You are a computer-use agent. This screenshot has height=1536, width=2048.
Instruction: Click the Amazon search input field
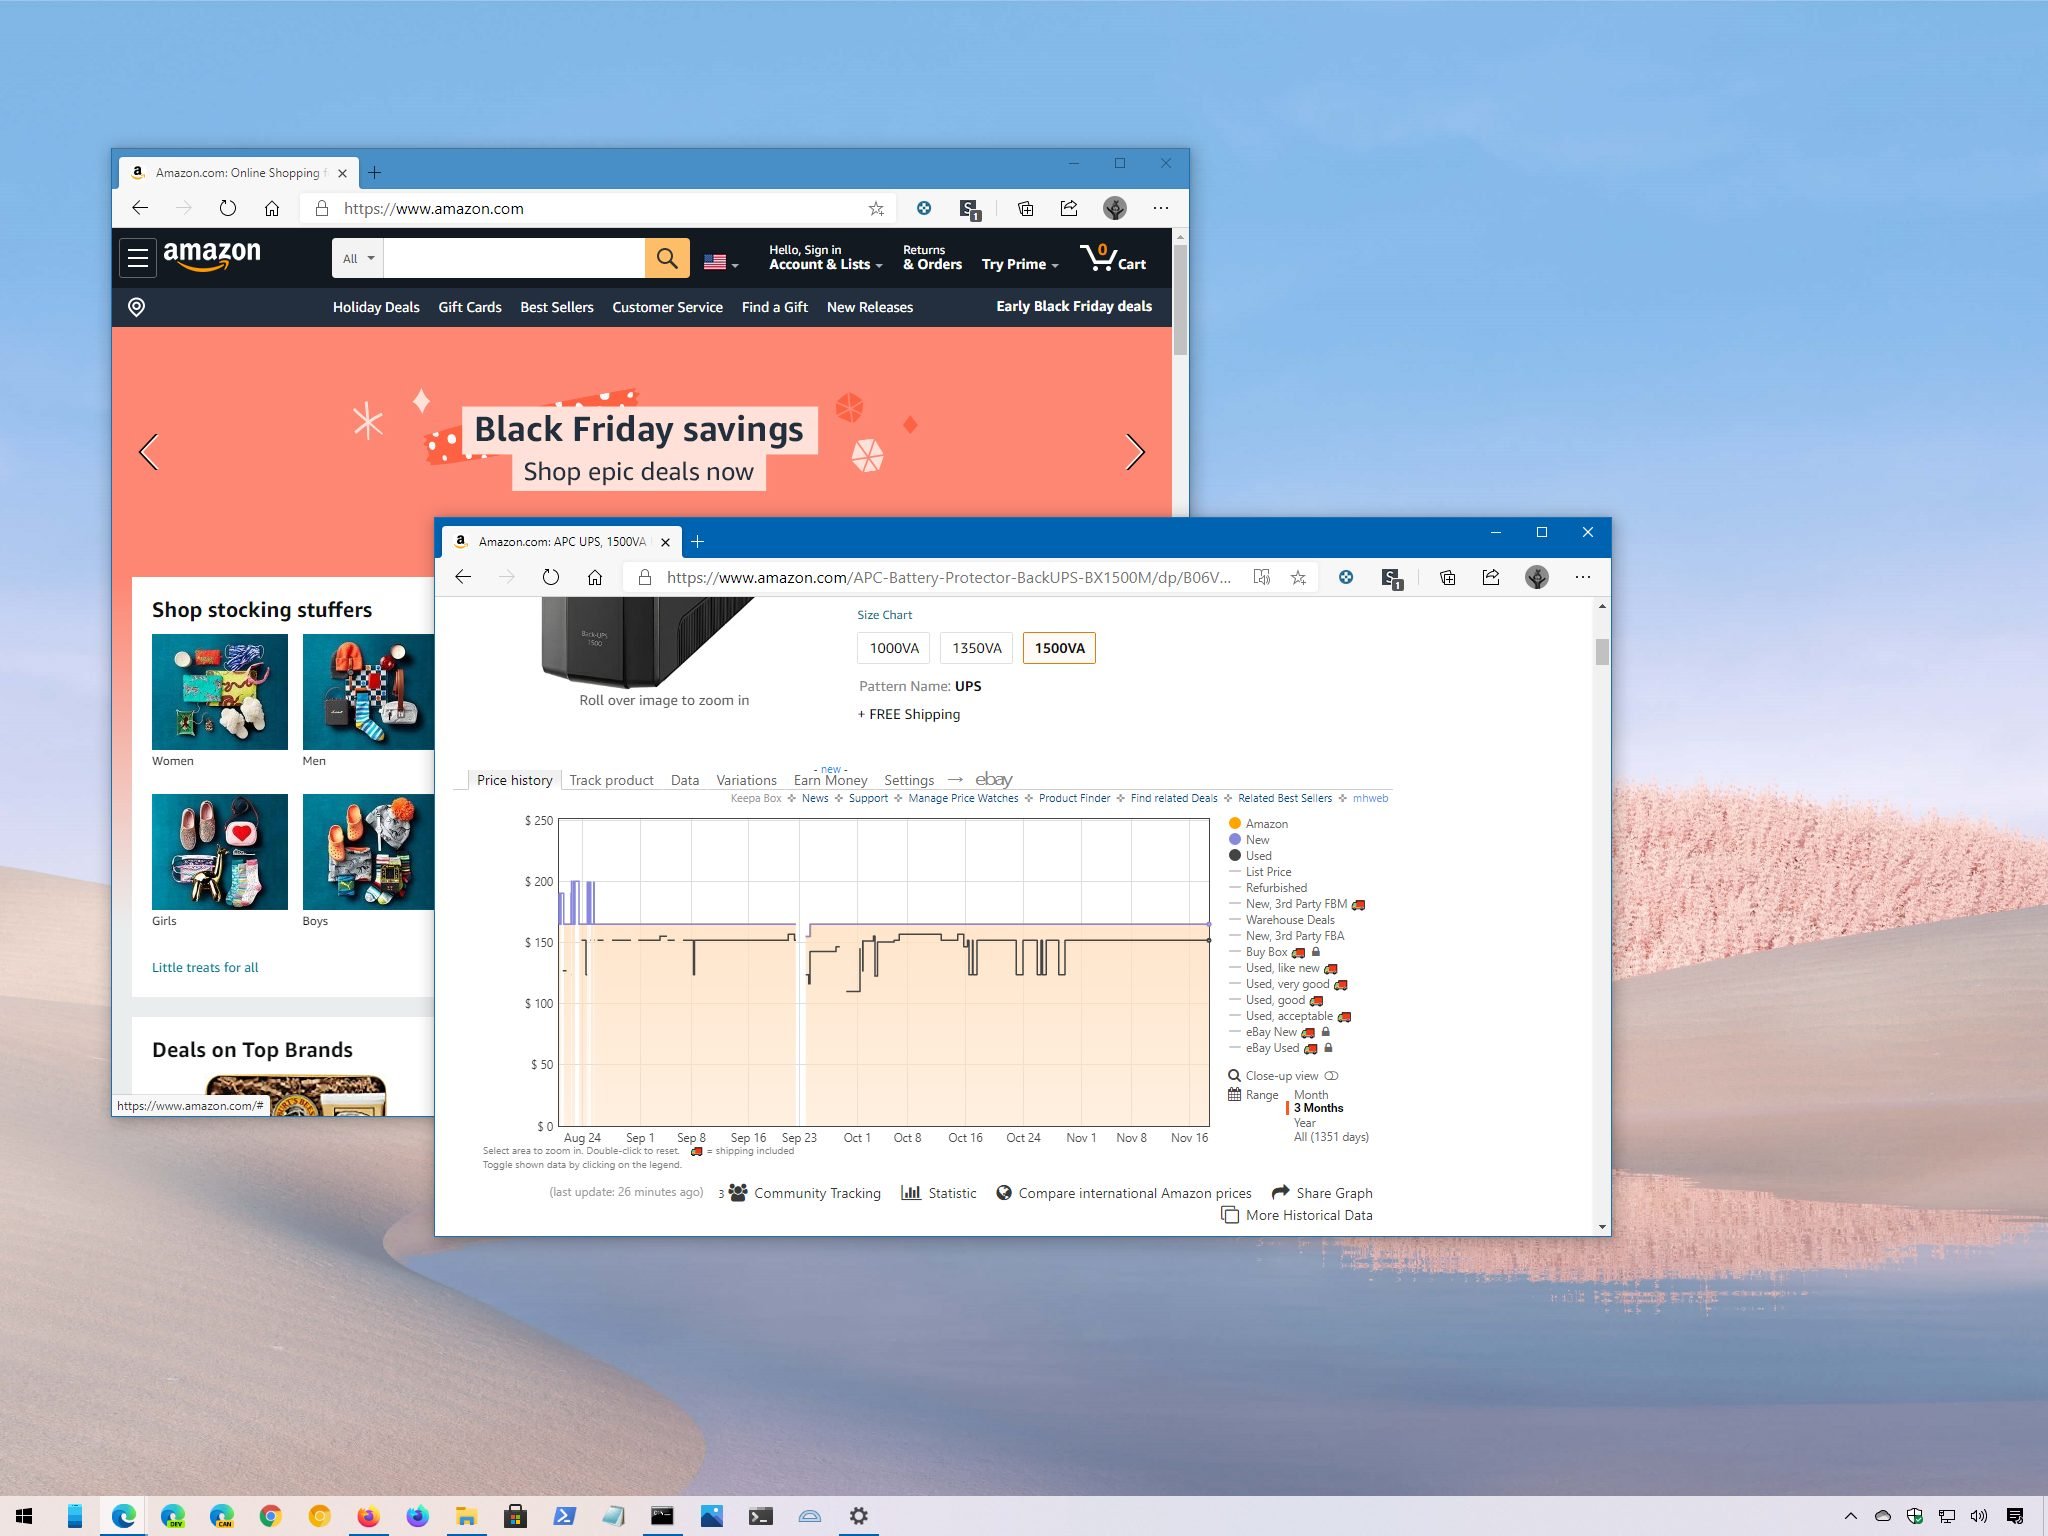point(514,258)
